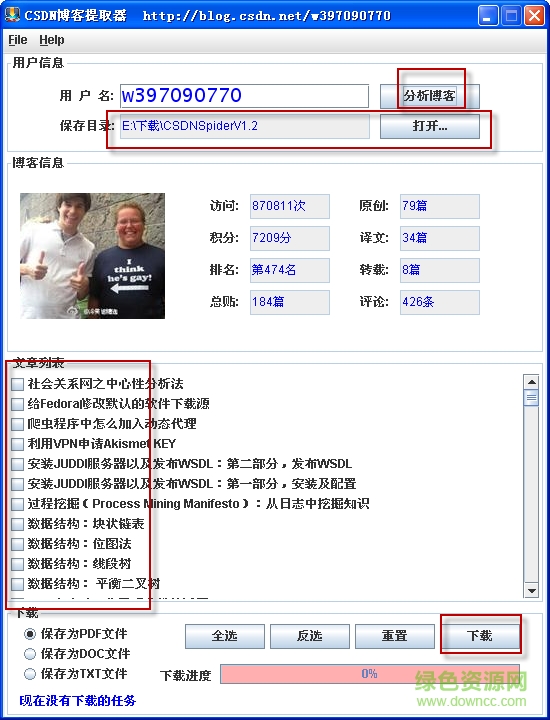
Task: Maximize the CSDN博客提取器 window
Action: 511,16
